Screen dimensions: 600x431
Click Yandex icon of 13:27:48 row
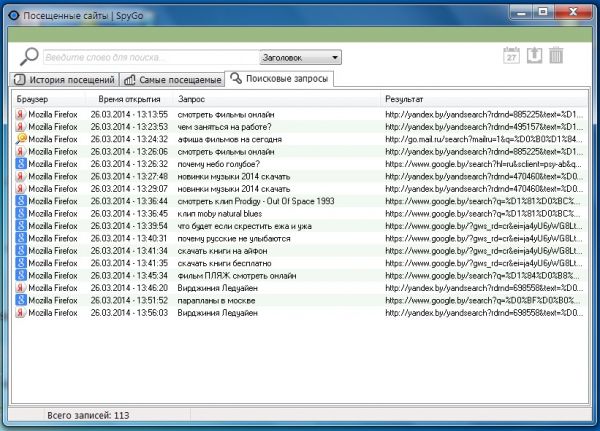coord(21,176)
